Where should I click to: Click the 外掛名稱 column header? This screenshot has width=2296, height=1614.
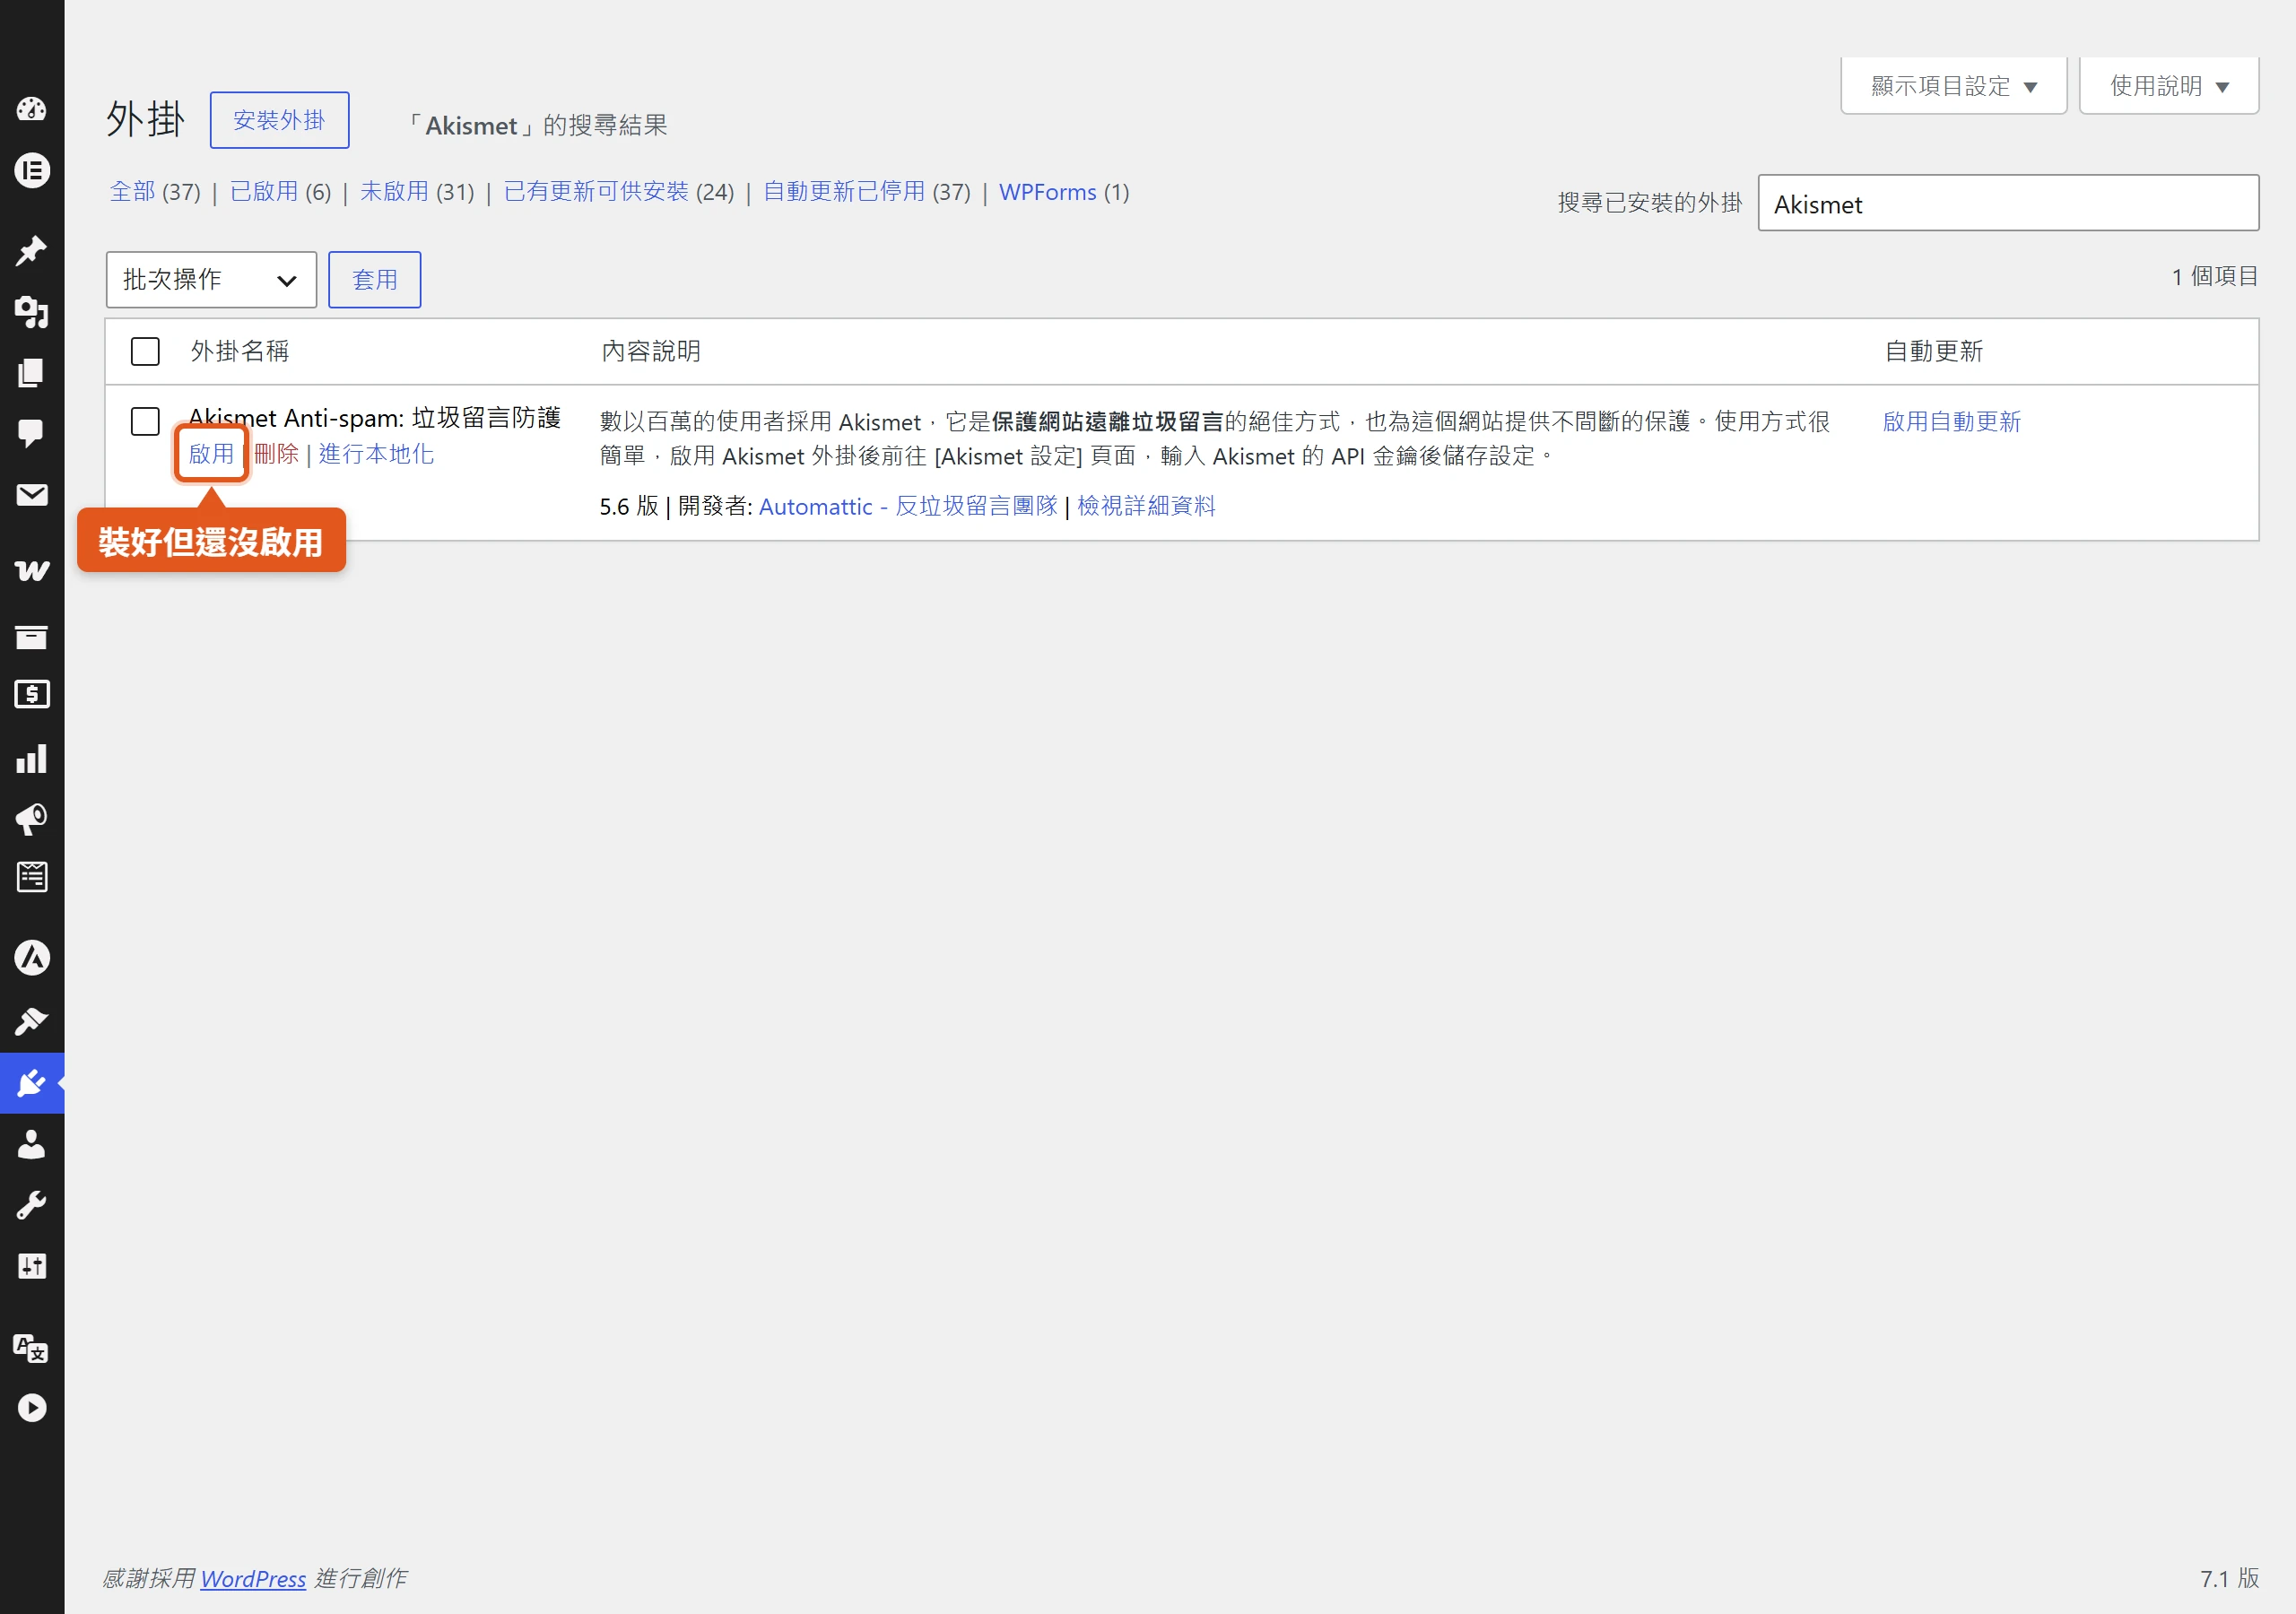(x=240, y=351)
